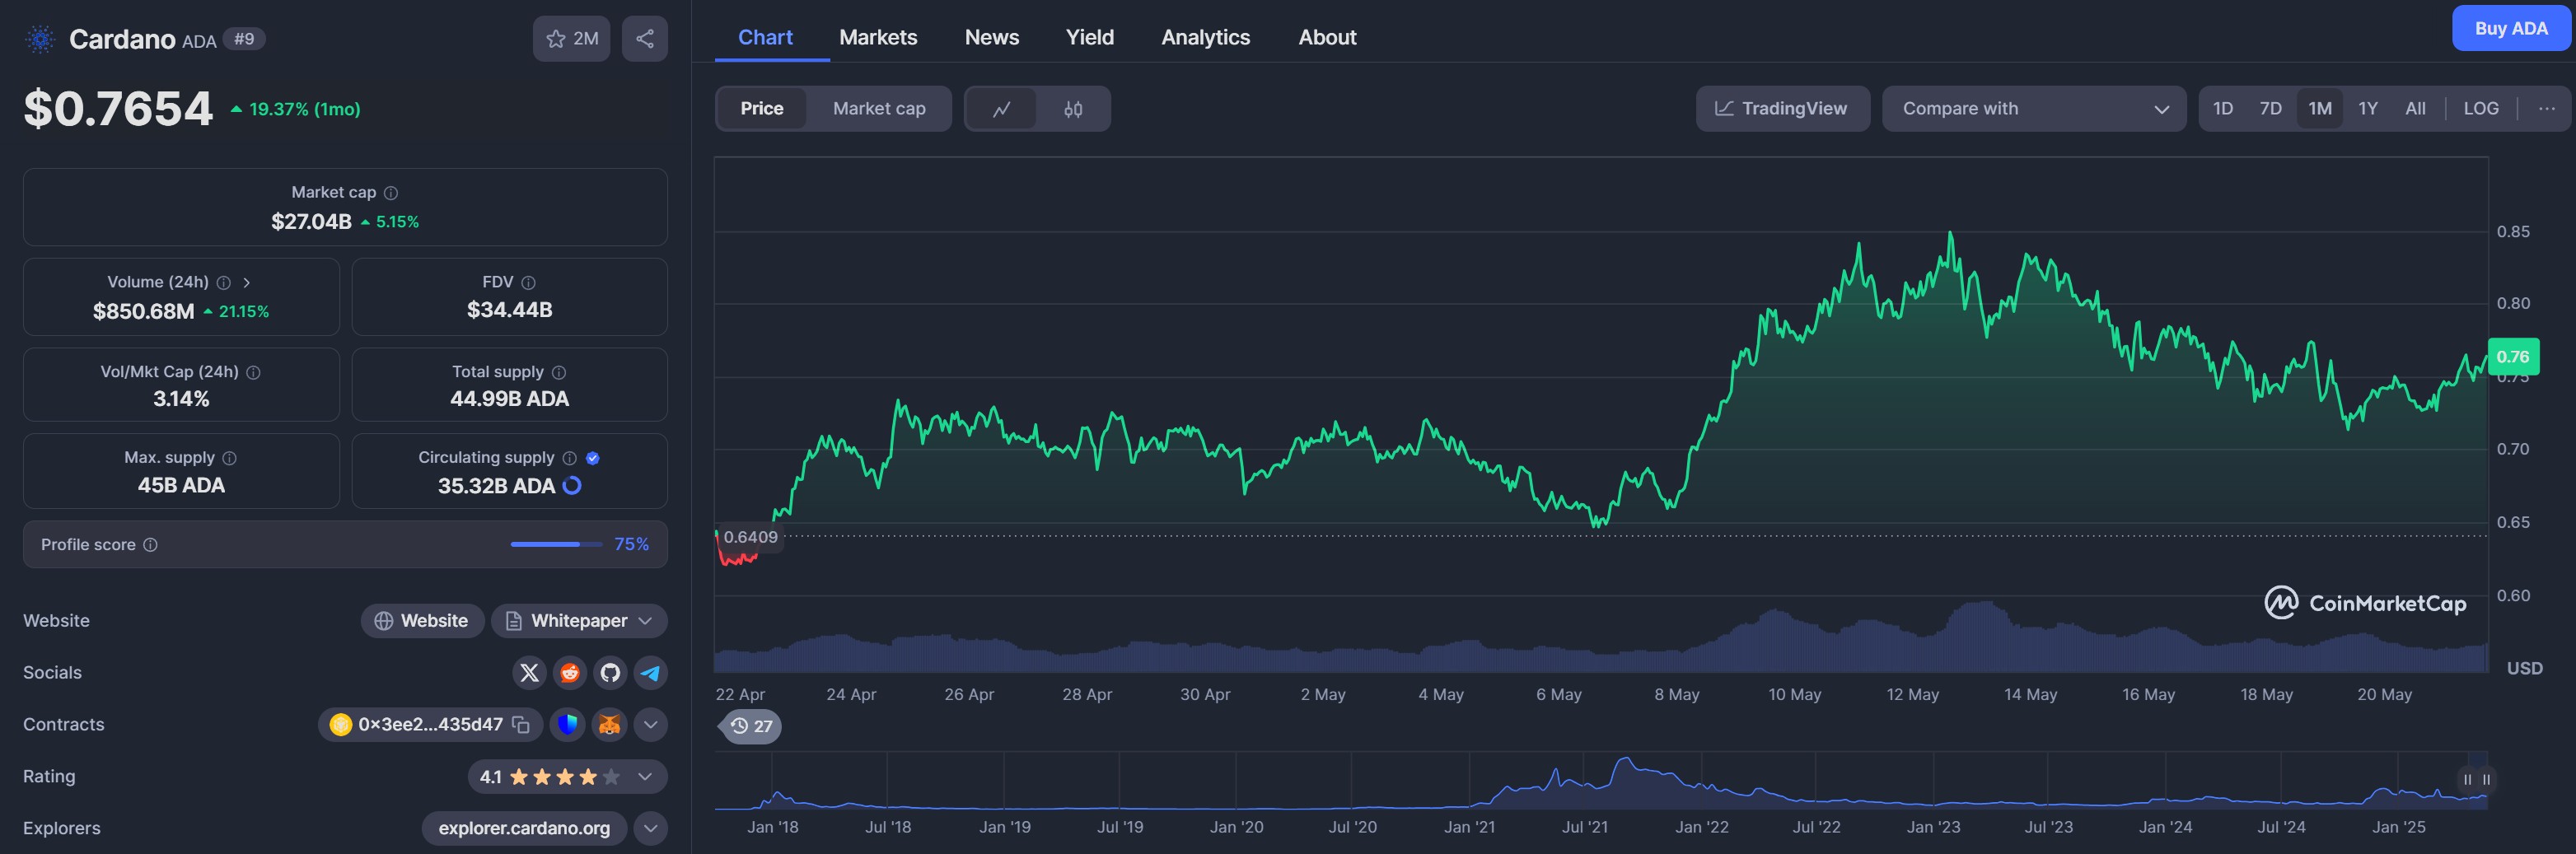2576x854 pixels.
Task: Select the All time range
Action: coord(2415,109)
